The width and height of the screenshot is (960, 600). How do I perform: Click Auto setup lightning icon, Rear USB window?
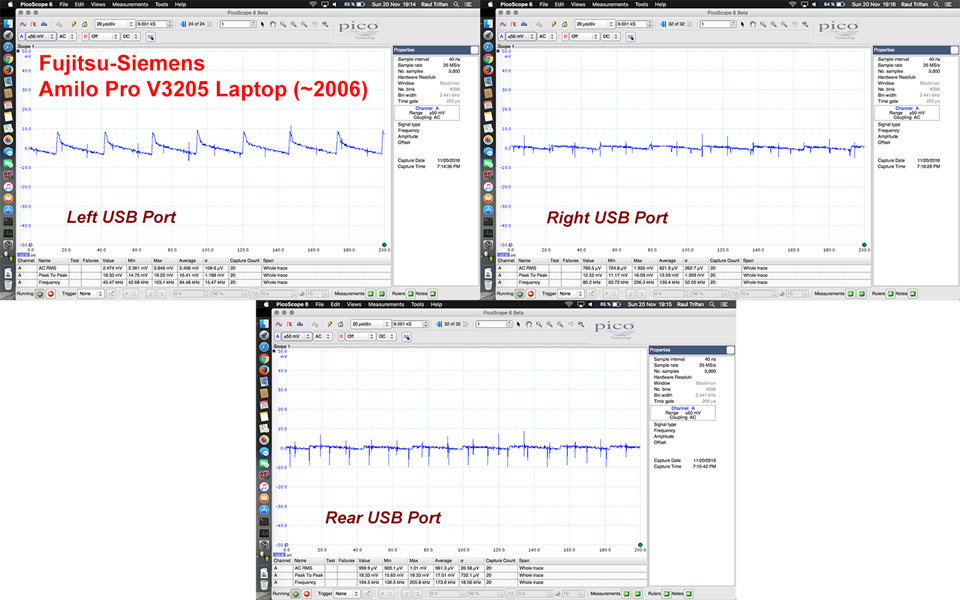(x=330, y=324)
